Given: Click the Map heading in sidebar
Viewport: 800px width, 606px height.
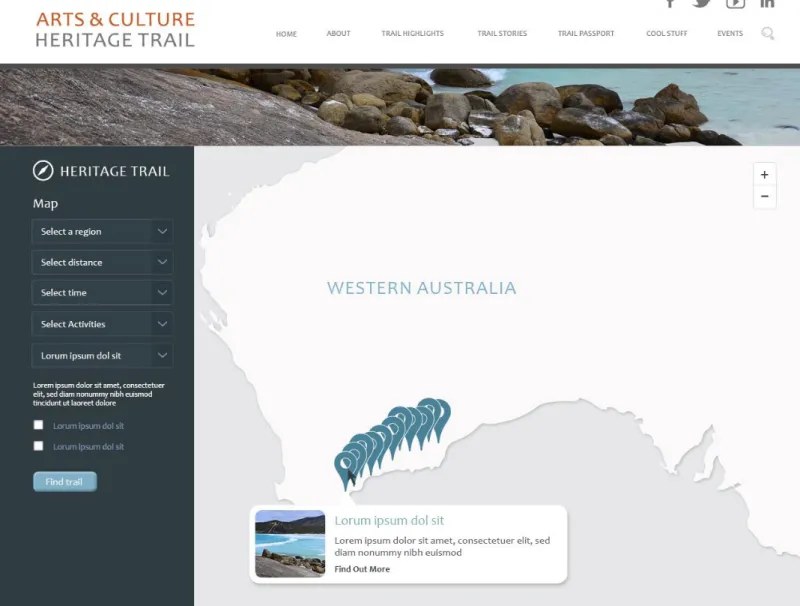Looking at the screenshot, I should [x=45, y=204].
